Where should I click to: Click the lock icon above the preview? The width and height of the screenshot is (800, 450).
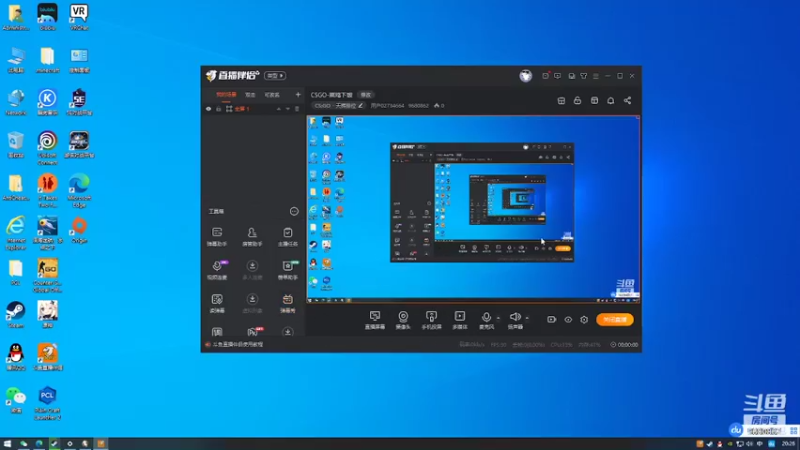click(578, 101)
